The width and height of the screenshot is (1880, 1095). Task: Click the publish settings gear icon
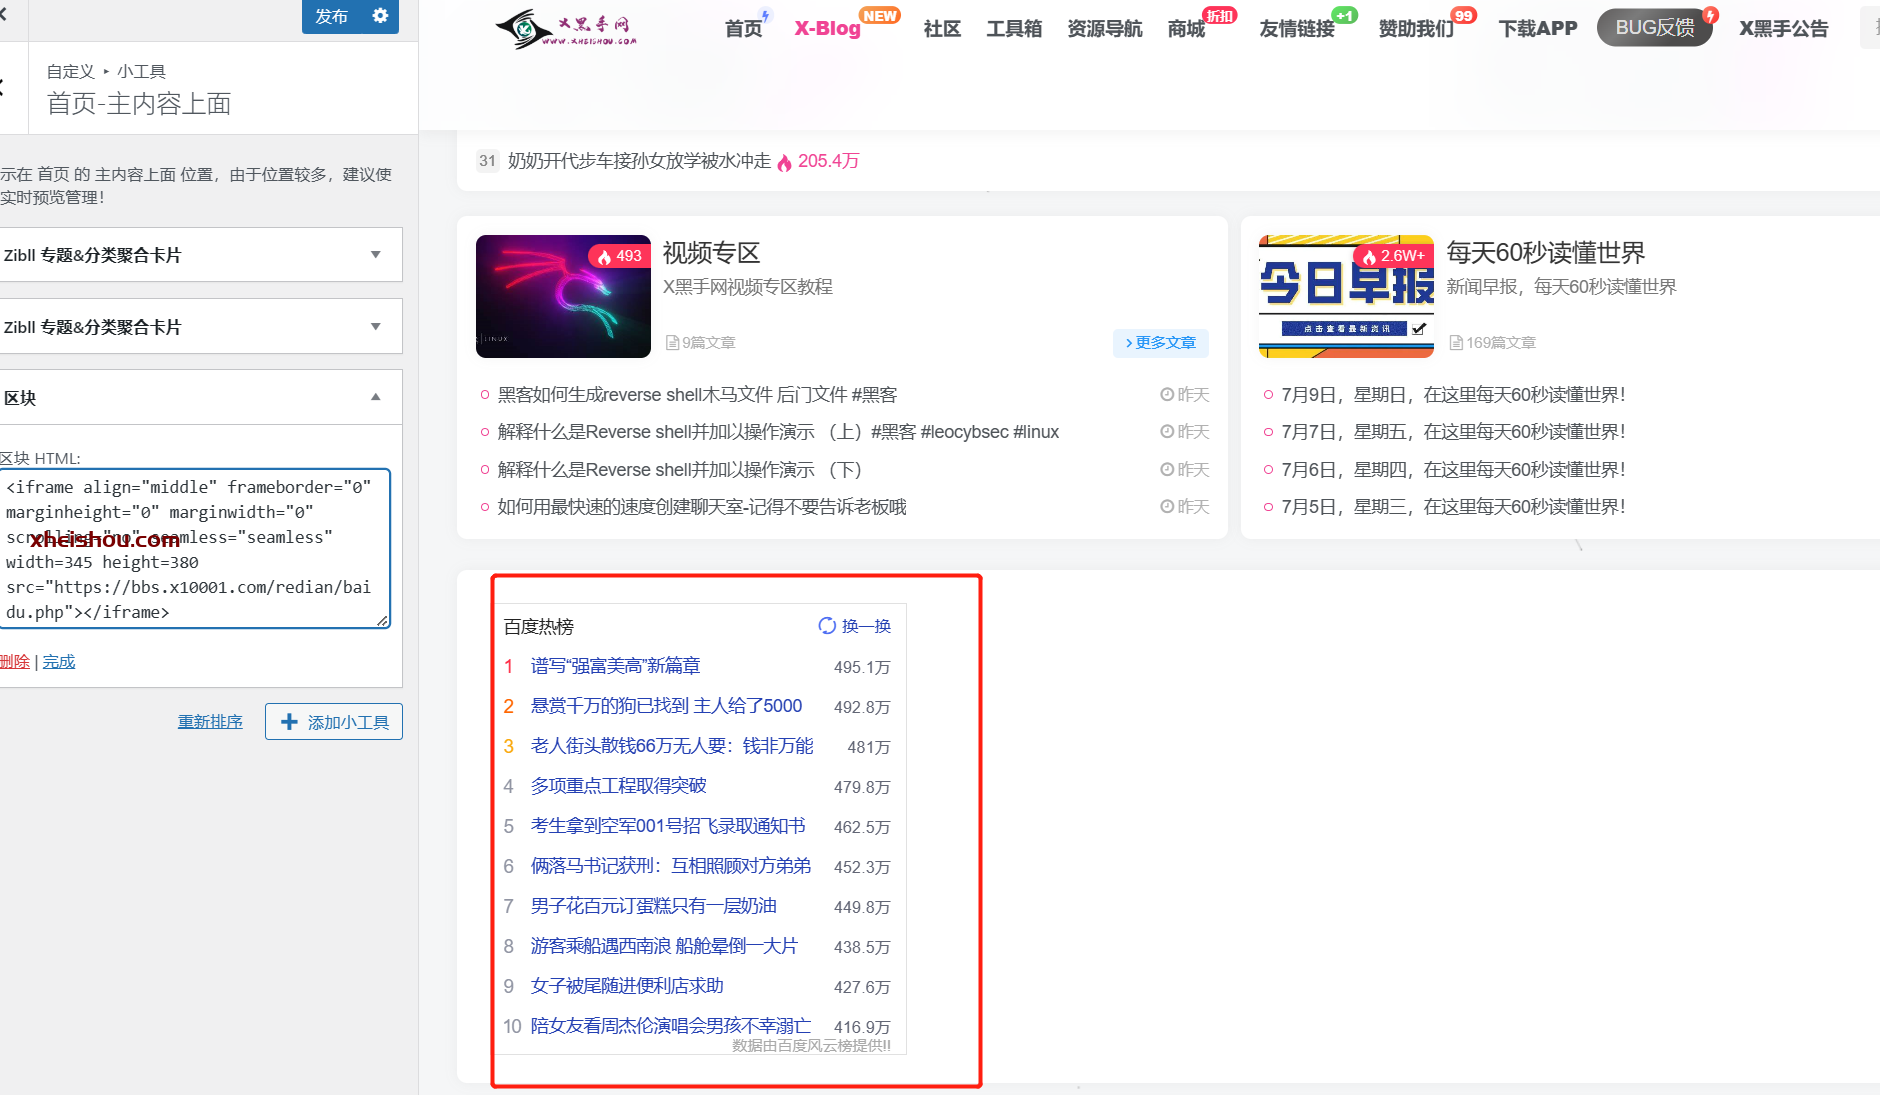pyautogui.click(x=380, y=16)
